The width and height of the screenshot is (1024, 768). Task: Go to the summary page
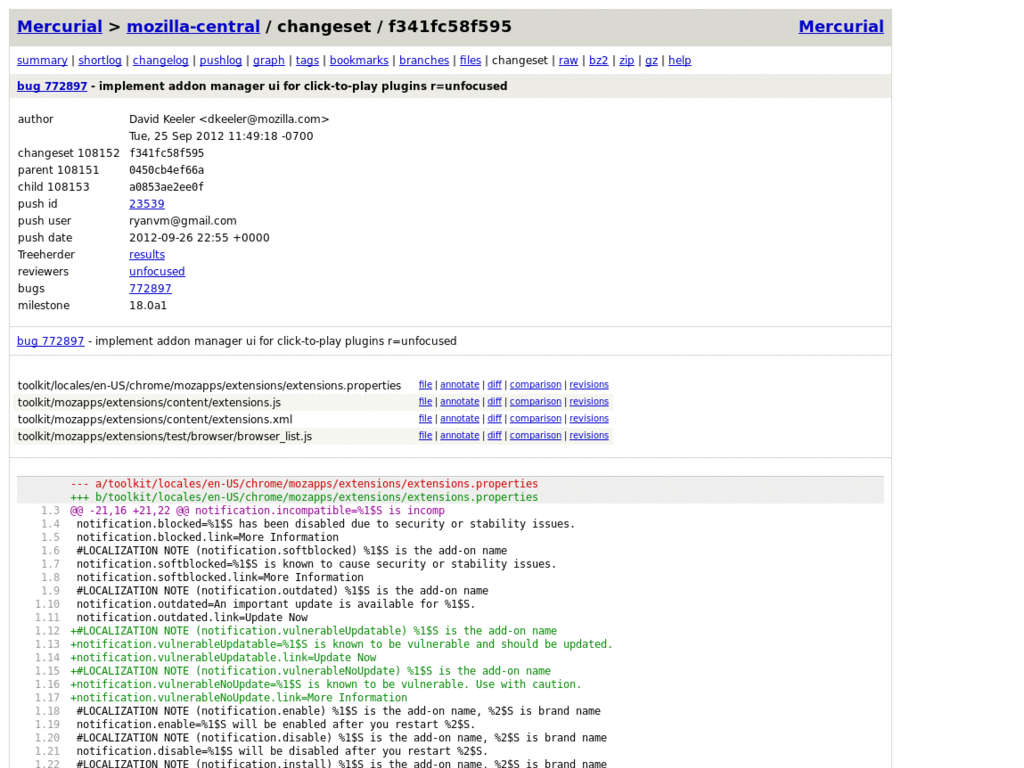click(42, 61)
